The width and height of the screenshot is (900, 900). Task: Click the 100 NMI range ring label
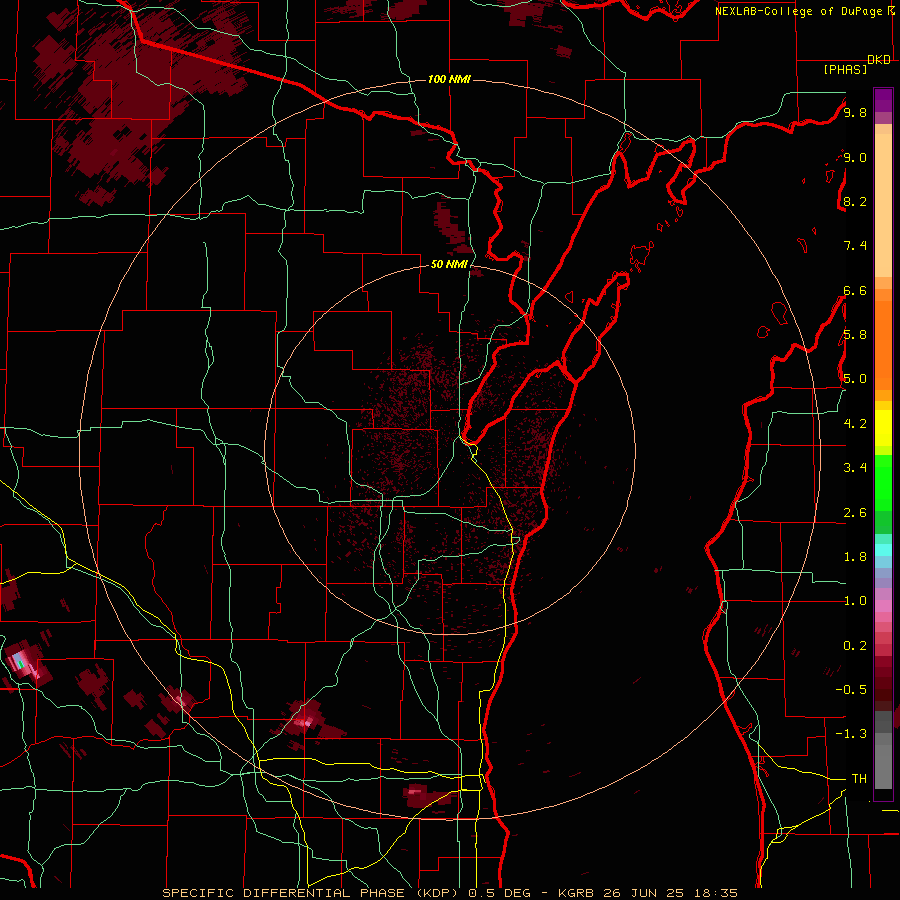click(x=449, y=79)
